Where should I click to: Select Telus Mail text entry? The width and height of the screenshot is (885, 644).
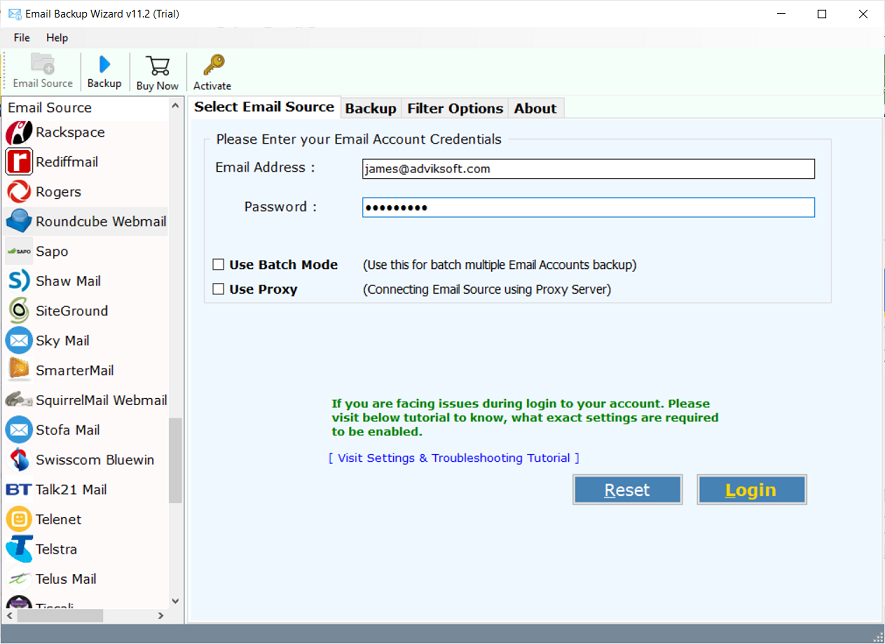coord(65,579)
